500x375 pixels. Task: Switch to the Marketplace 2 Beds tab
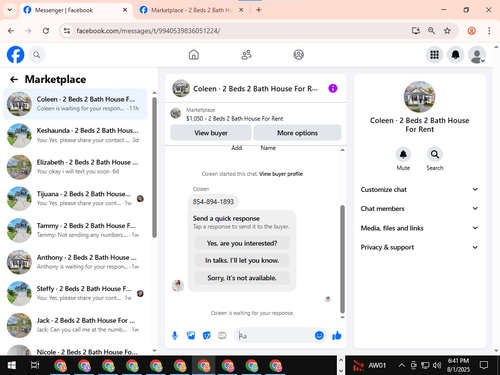[x=192, y=10]
